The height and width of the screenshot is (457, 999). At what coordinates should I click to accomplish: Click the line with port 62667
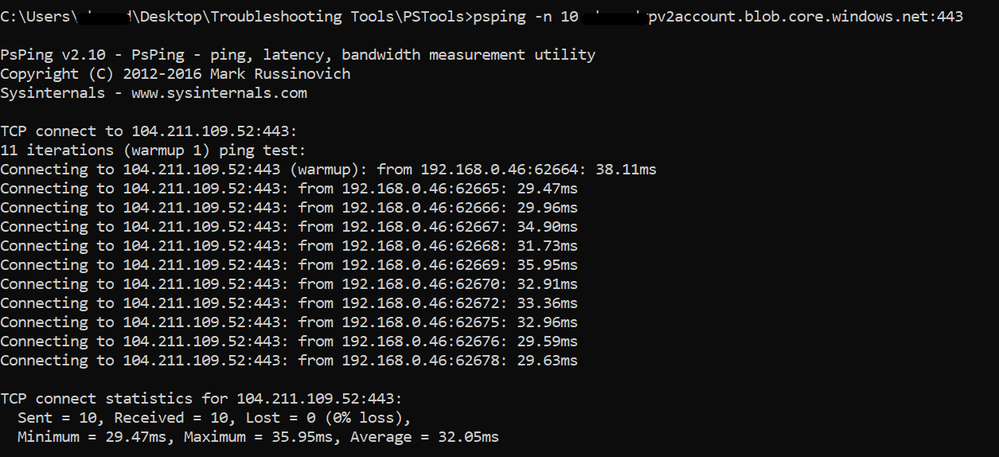click(x=289, y=227)
